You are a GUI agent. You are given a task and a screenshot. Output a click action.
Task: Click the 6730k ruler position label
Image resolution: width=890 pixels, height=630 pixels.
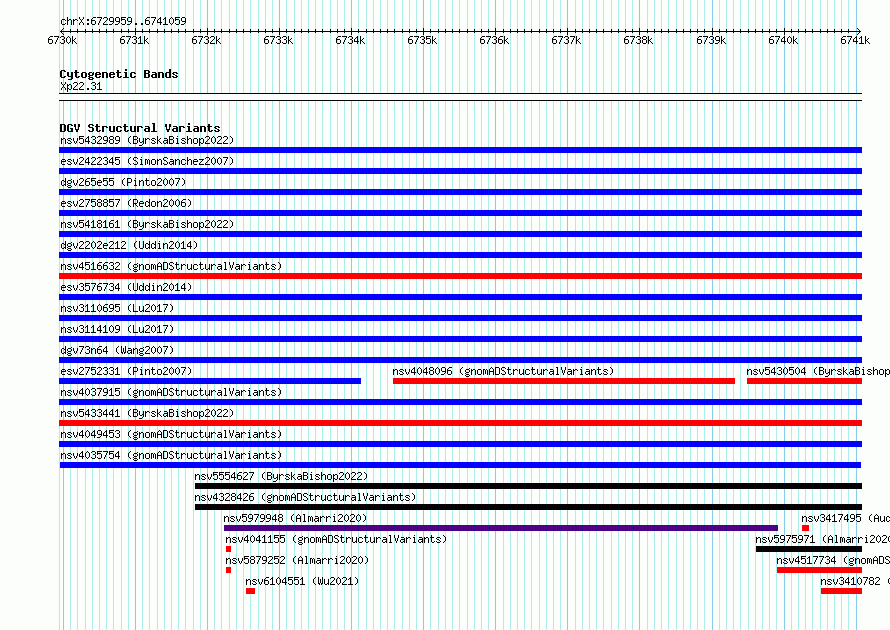point(62,40)
